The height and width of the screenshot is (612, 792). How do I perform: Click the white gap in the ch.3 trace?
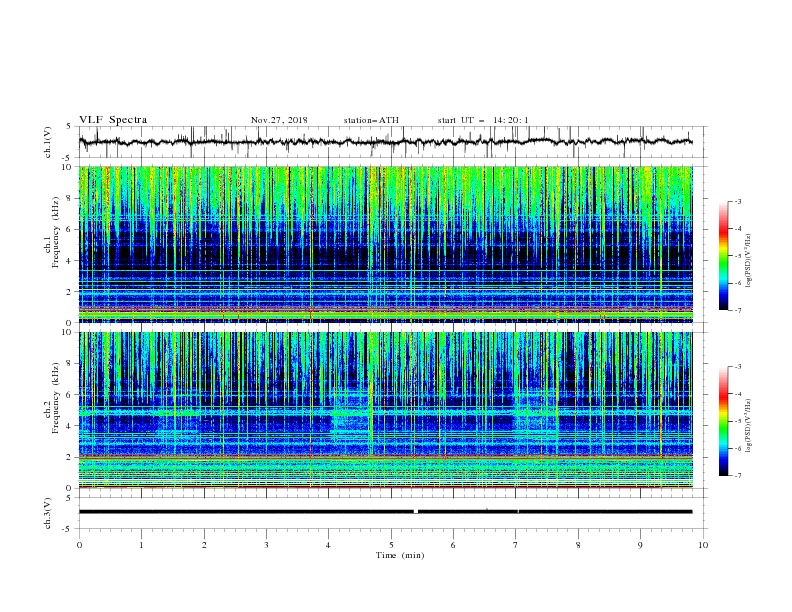(x=416, y=512)
